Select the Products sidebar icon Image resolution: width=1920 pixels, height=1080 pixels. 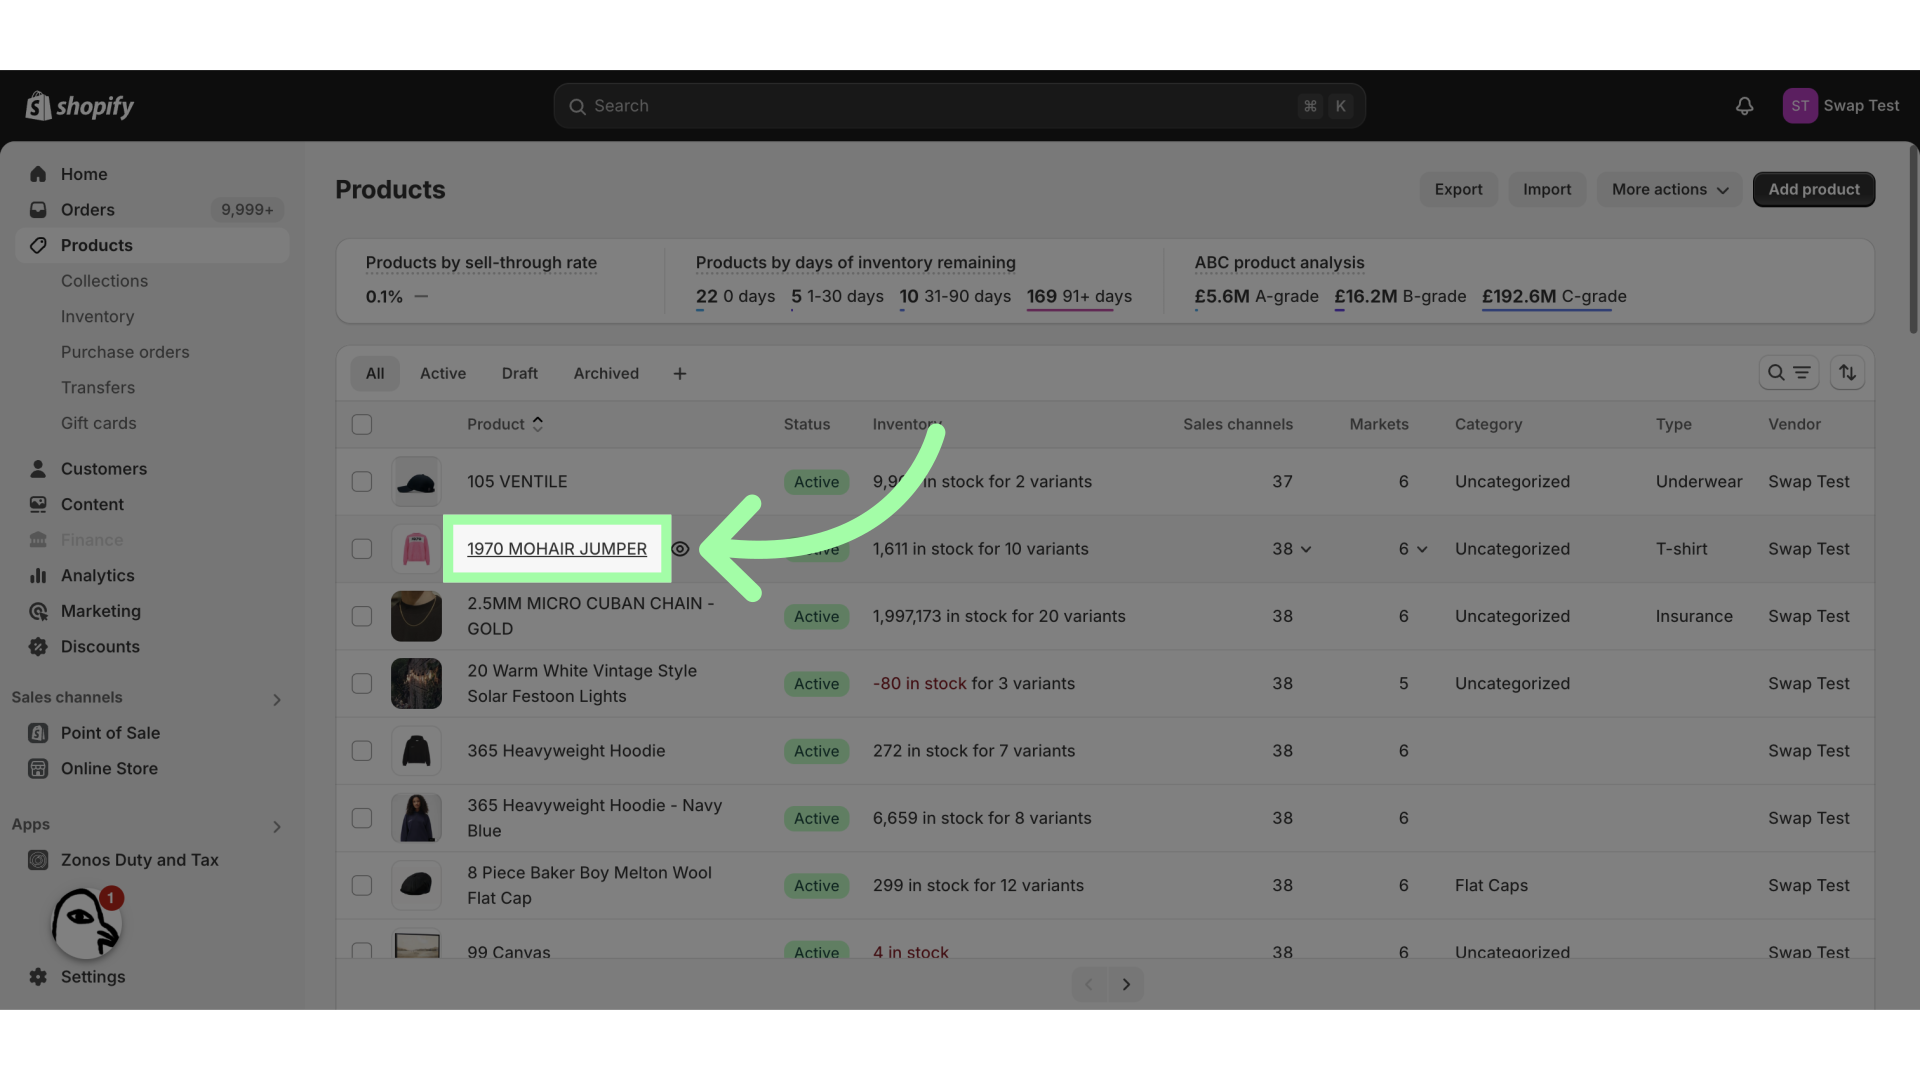click(x=38, y=245)
